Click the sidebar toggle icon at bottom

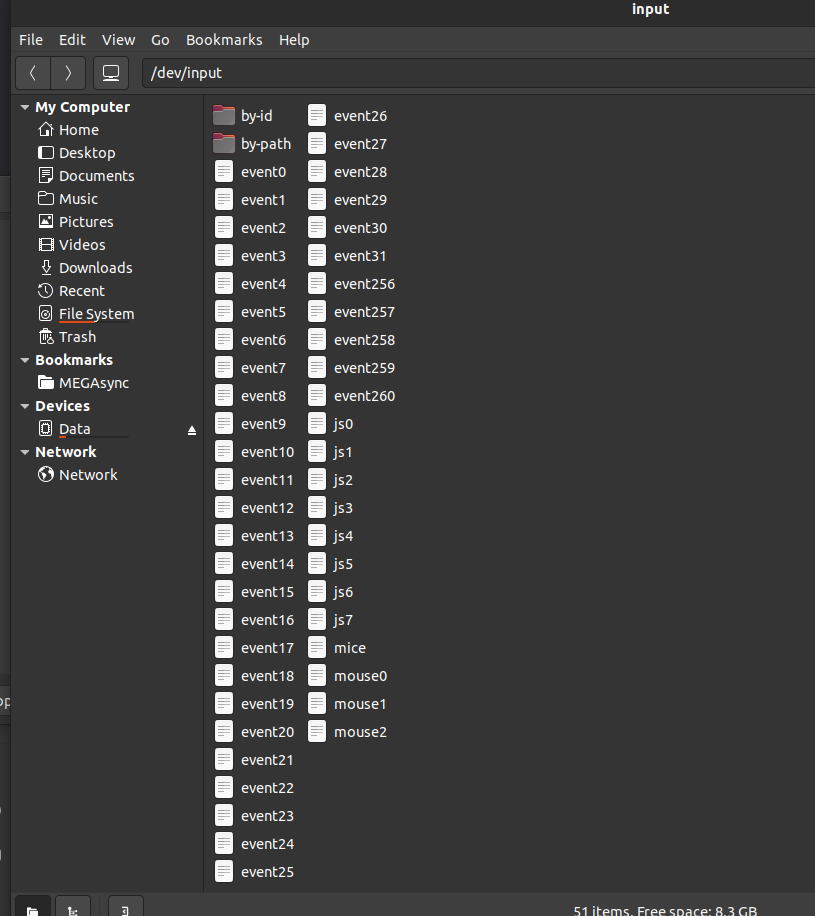(x=126, y=908)
